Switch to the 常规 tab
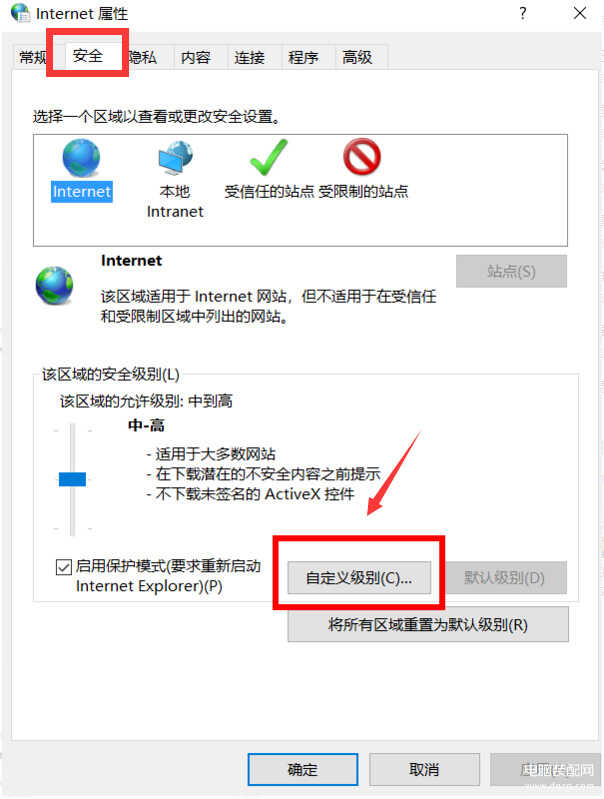Screen dimensions: 604x799 (x=32, y=57)
